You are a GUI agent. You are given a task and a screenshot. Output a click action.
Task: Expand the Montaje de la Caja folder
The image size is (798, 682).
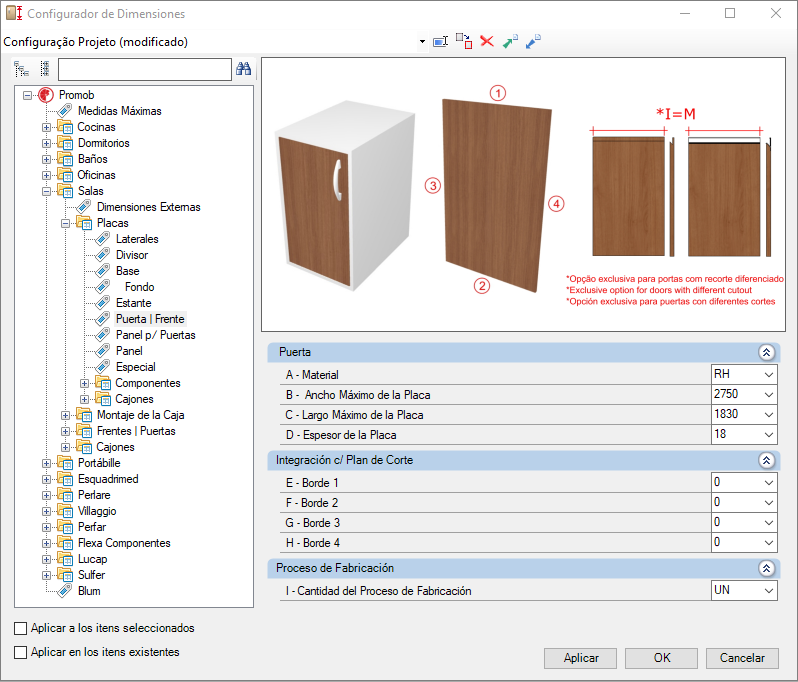65,415
